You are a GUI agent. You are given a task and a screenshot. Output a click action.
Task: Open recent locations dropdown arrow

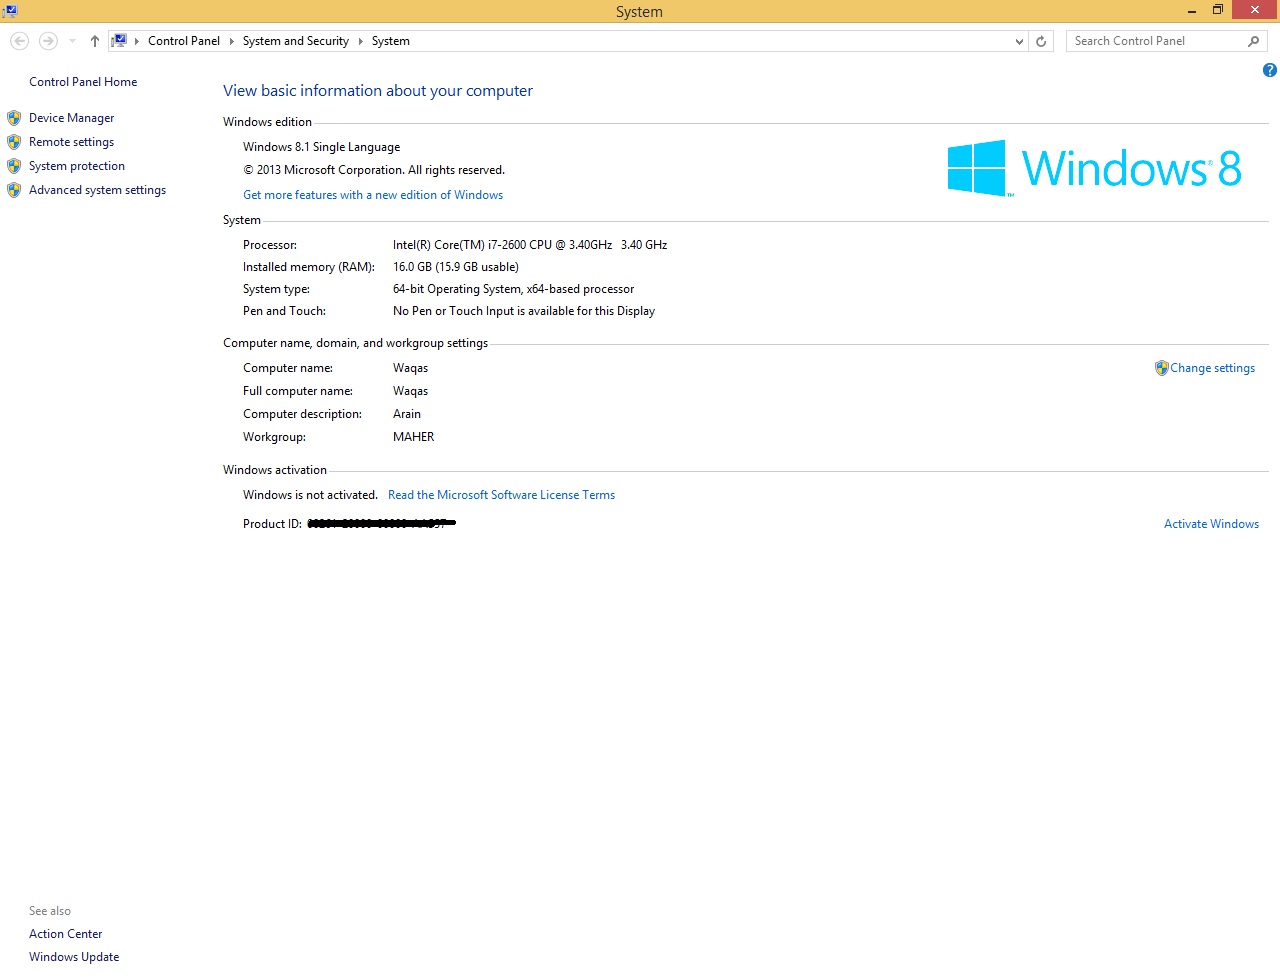pos(72,41)
